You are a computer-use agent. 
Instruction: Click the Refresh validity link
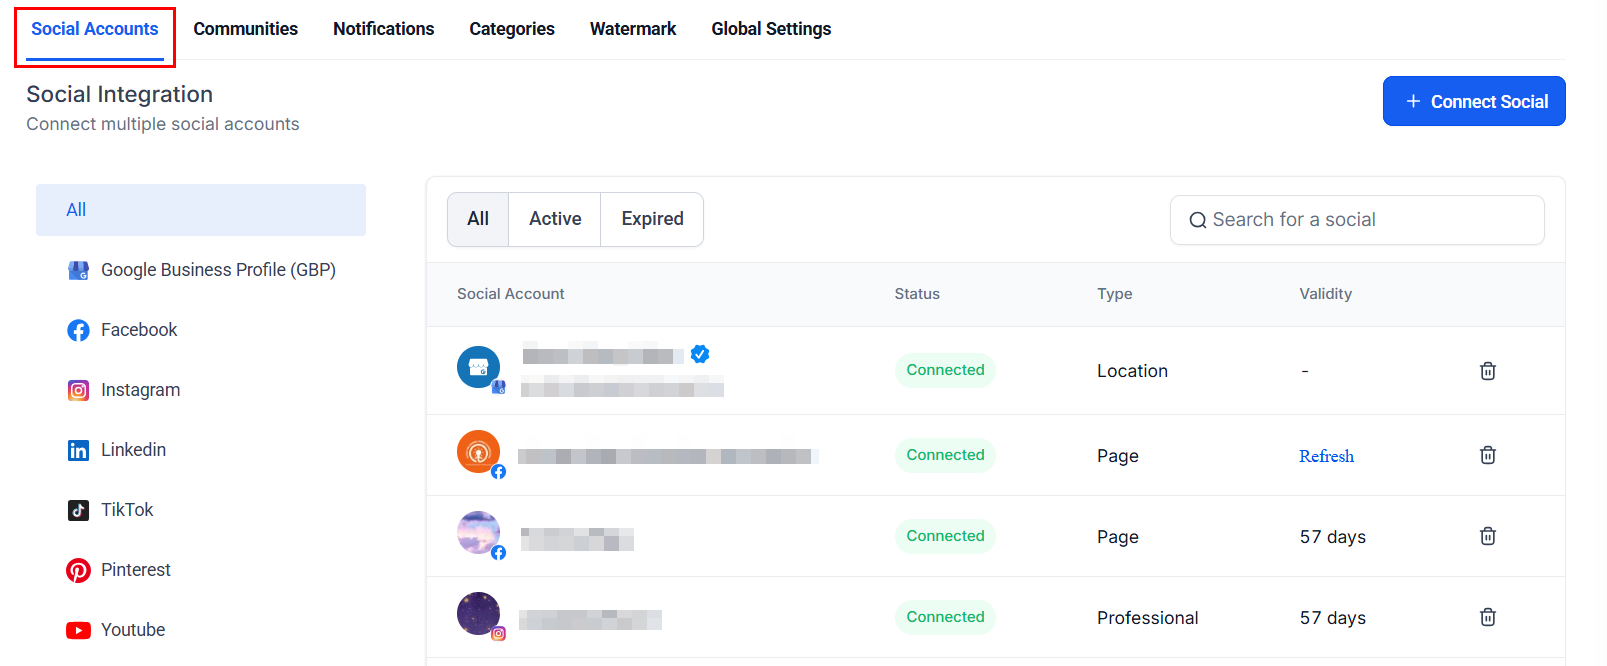point(1326,456)
